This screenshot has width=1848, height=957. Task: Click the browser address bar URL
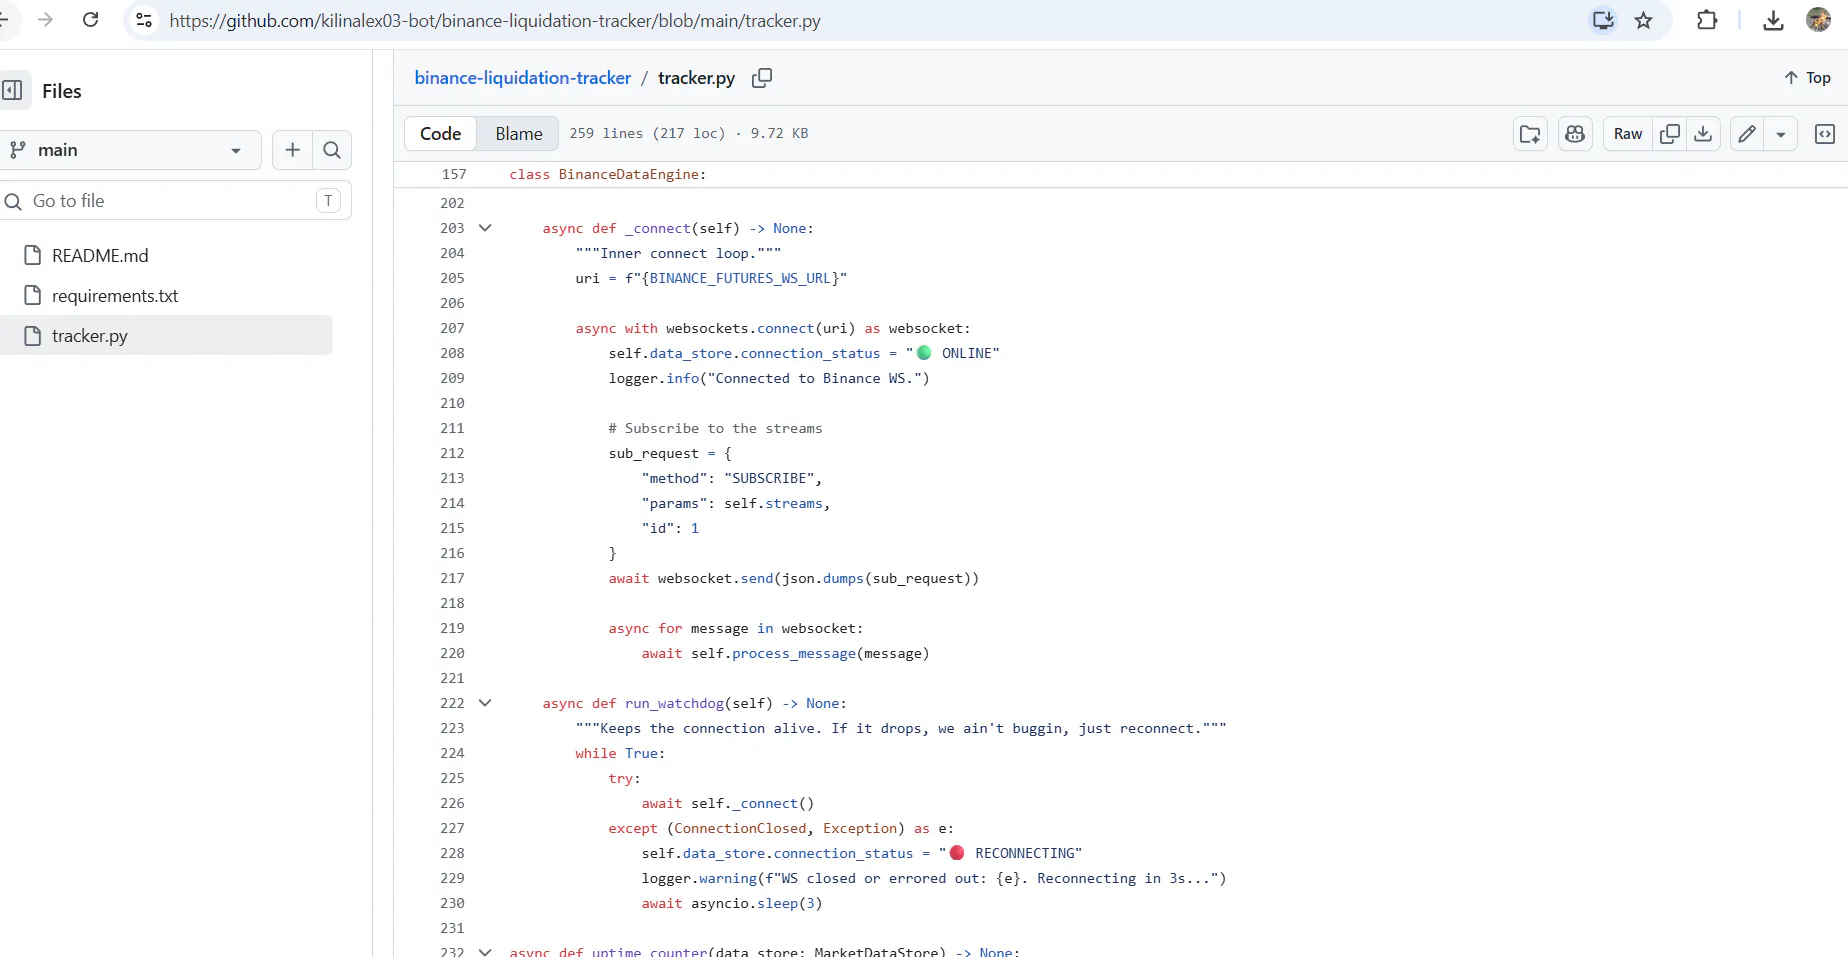(495, 20)
